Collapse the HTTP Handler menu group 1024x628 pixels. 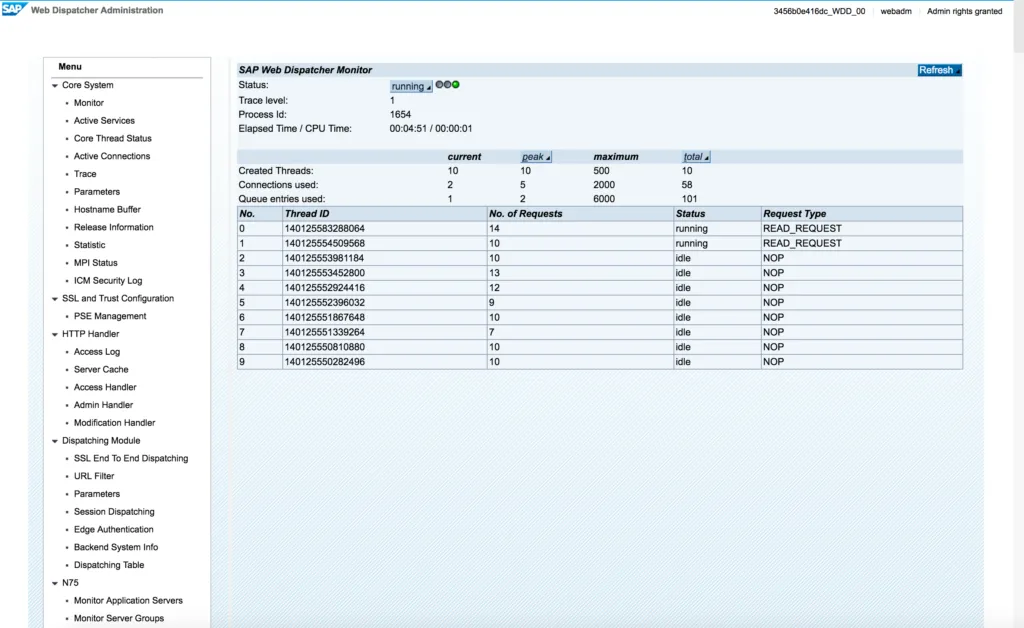click(55, 334)
